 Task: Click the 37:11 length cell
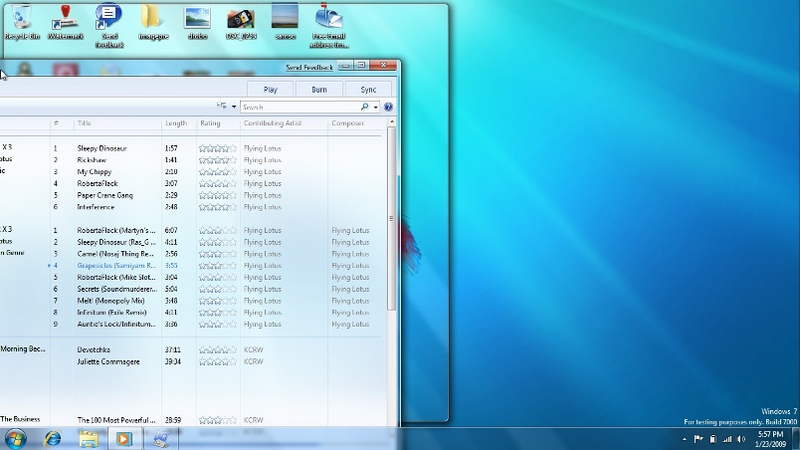pyautogui.click(x=172, y=349)
